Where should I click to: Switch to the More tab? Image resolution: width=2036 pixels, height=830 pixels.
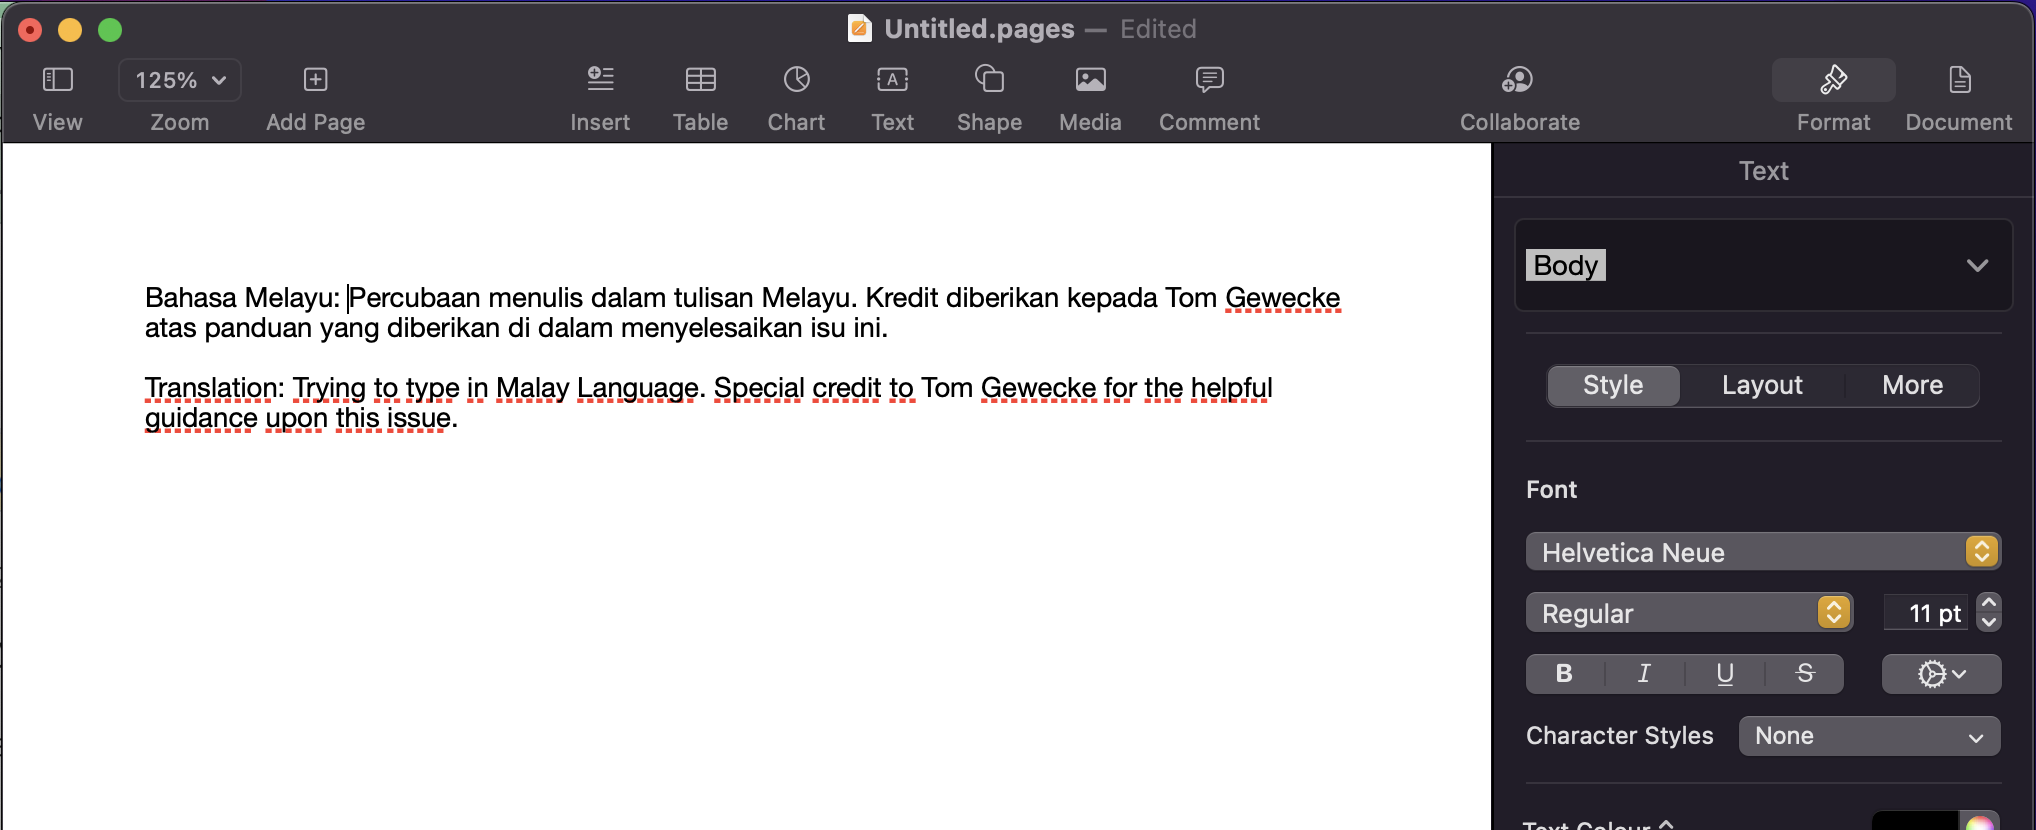coord(1912,385)
